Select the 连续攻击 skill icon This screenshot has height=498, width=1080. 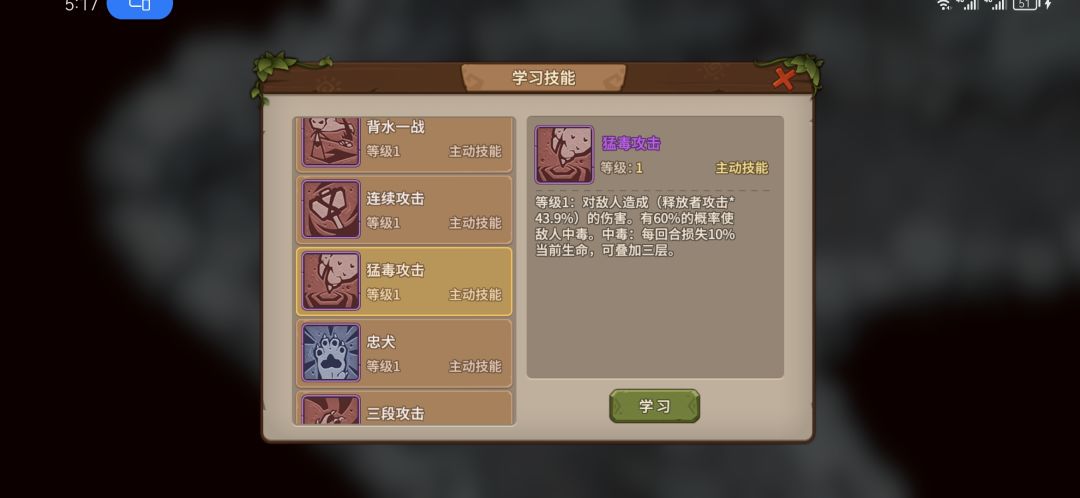coord(331,209)
